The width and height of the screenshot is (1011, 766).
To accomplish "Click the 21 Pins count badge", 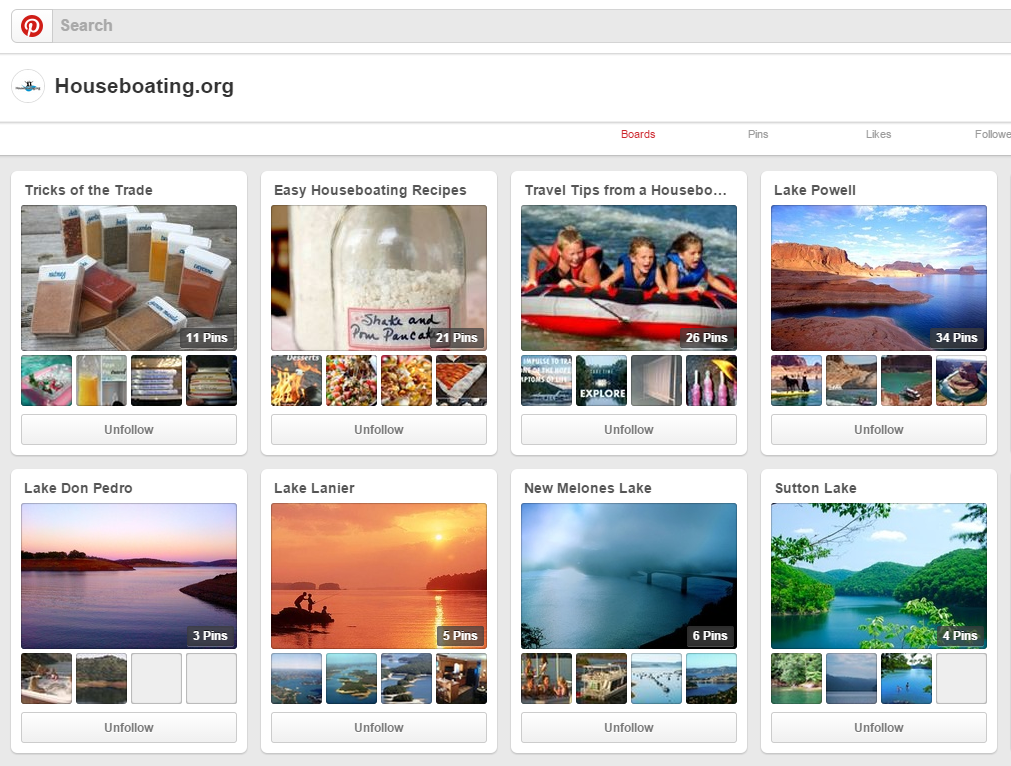I will point(456,337).
